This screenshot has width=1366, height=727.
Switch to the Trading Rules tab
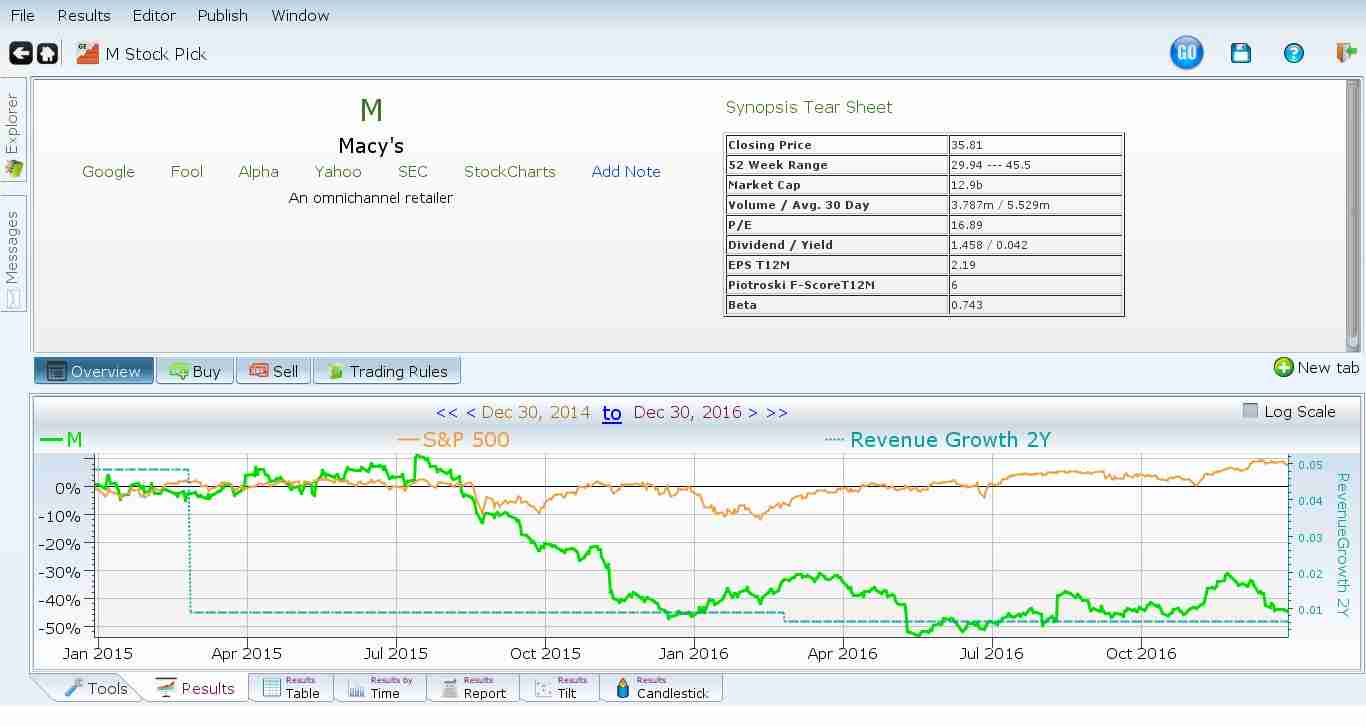387,371
